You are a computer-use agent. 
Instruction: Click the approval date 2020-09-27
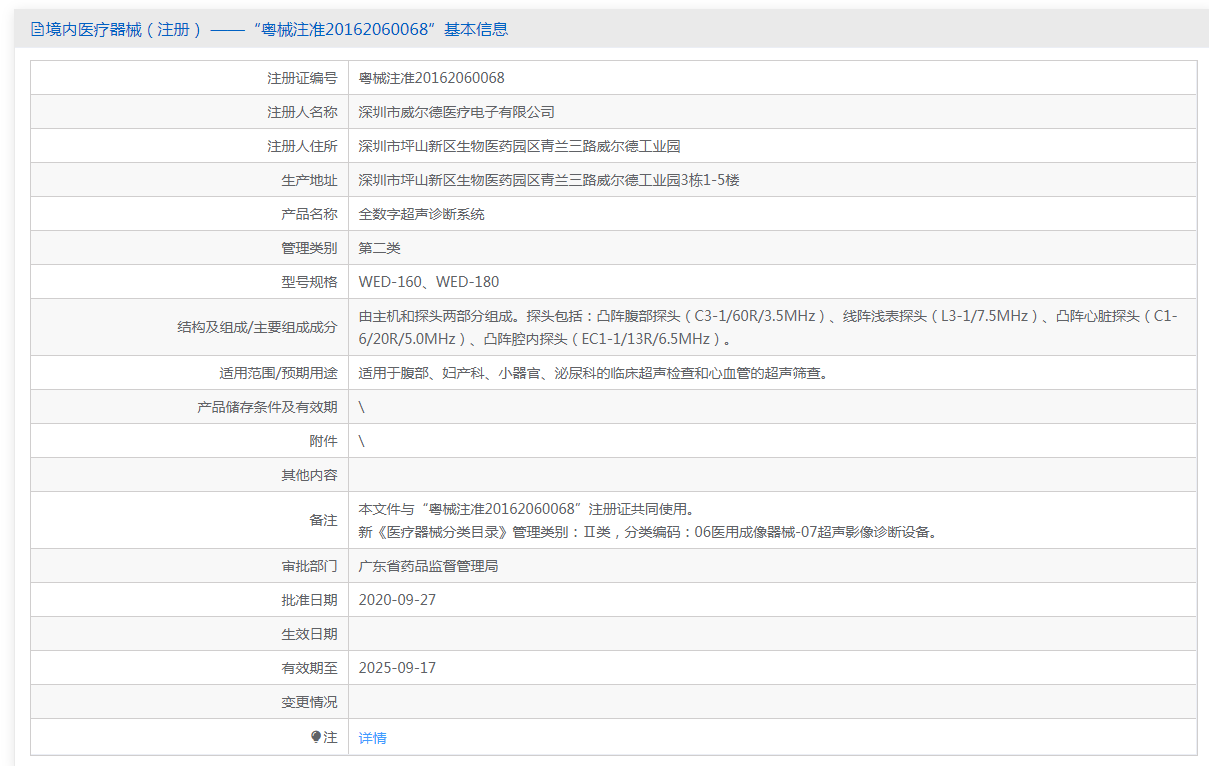[x=397, y=600]
